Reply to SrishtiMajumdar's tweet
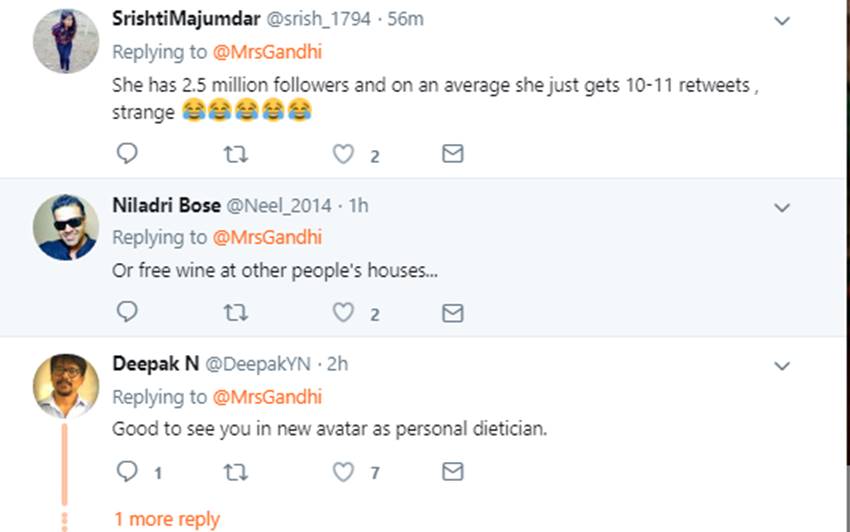The height and width of the screenshot is (532, 850). coord(127,154)
